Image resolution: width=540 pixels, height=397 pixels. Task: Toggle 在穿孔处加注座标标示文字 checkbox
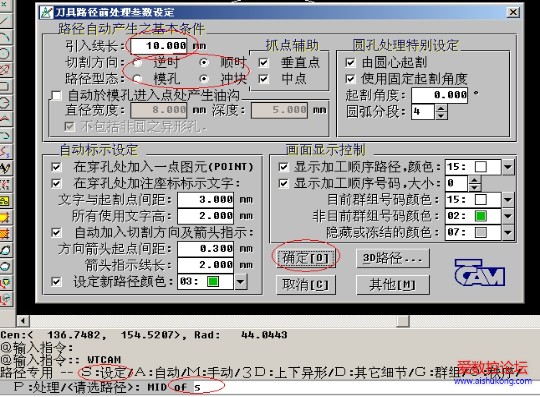coord(56,184)
